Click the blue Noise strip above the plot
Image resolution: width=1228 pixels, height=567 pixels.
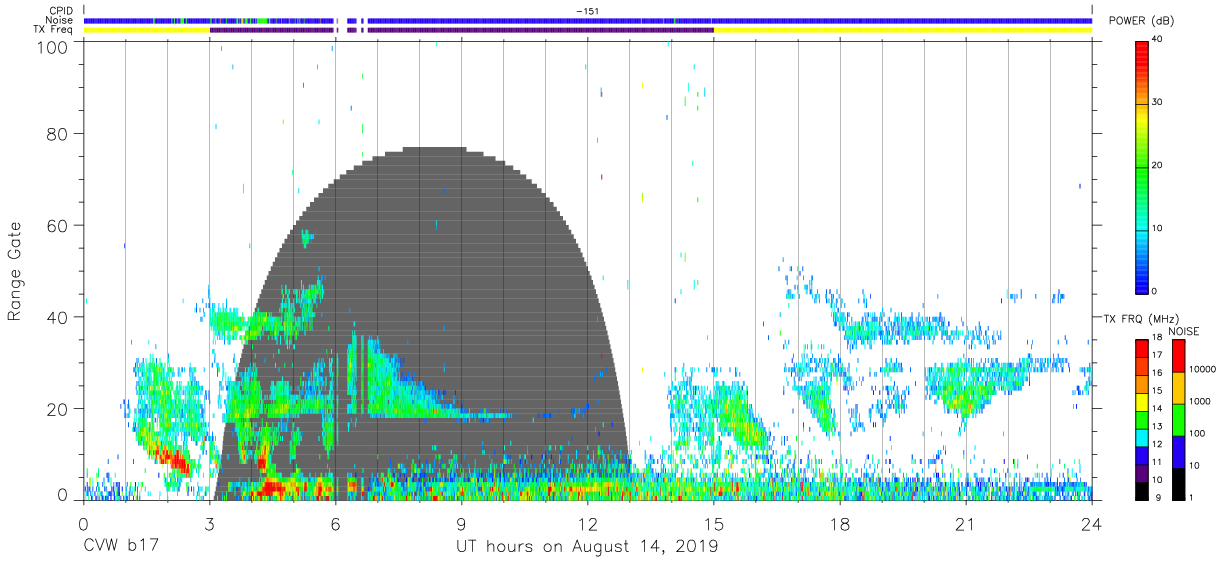point(588,20)
